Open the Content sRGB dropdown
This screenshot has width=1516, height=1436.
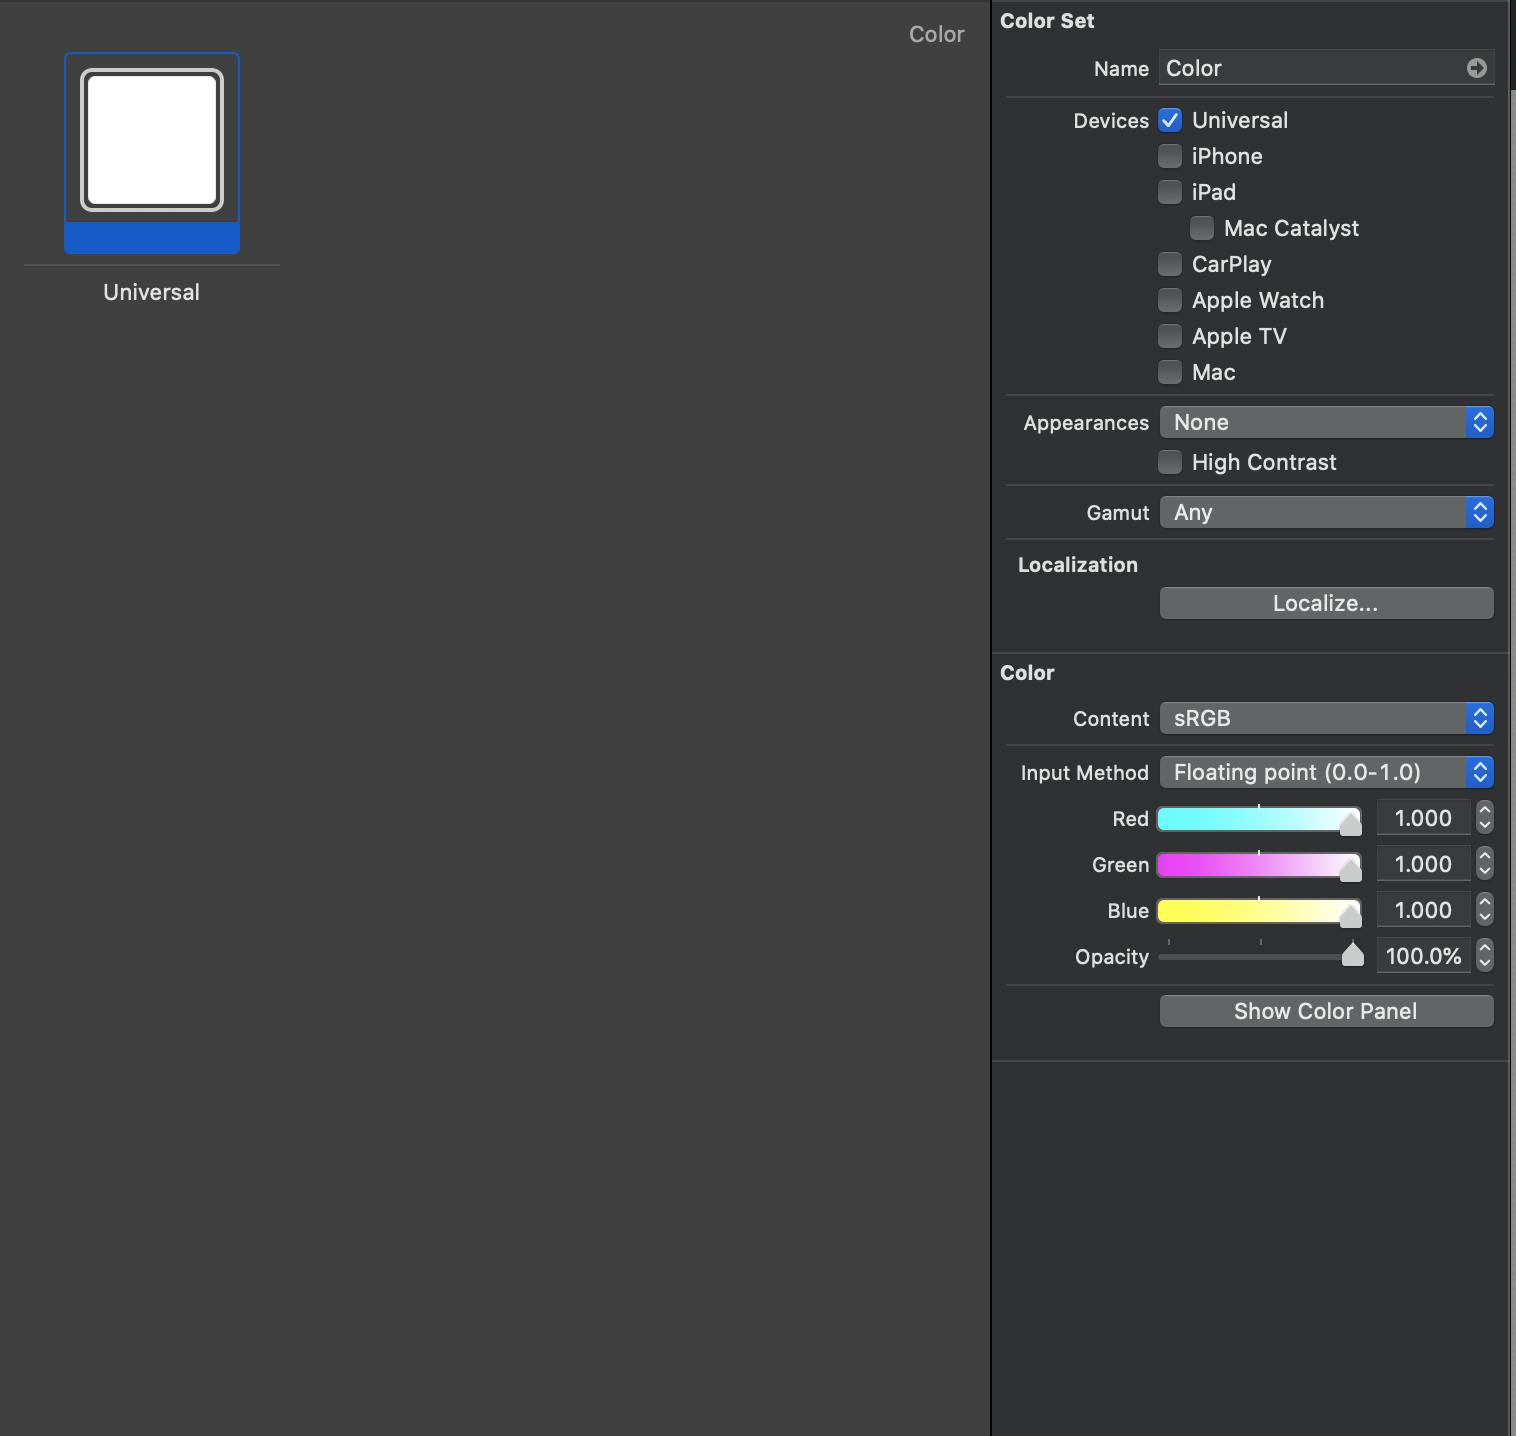1326,718
